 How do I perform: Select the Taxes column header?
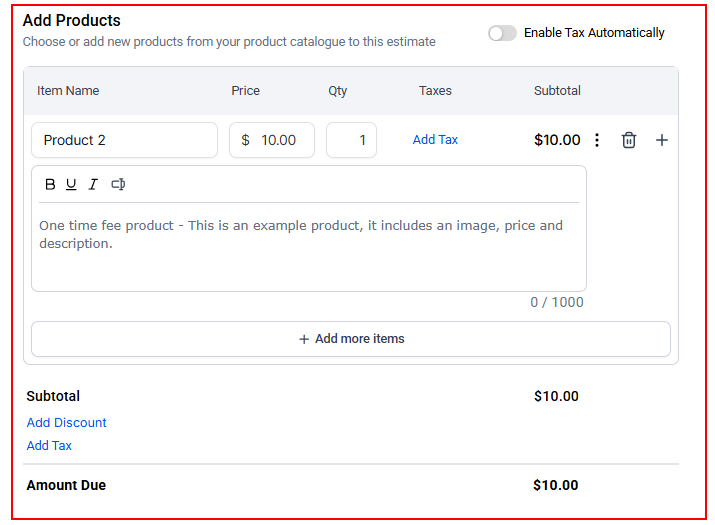click(x=435, y=91)
